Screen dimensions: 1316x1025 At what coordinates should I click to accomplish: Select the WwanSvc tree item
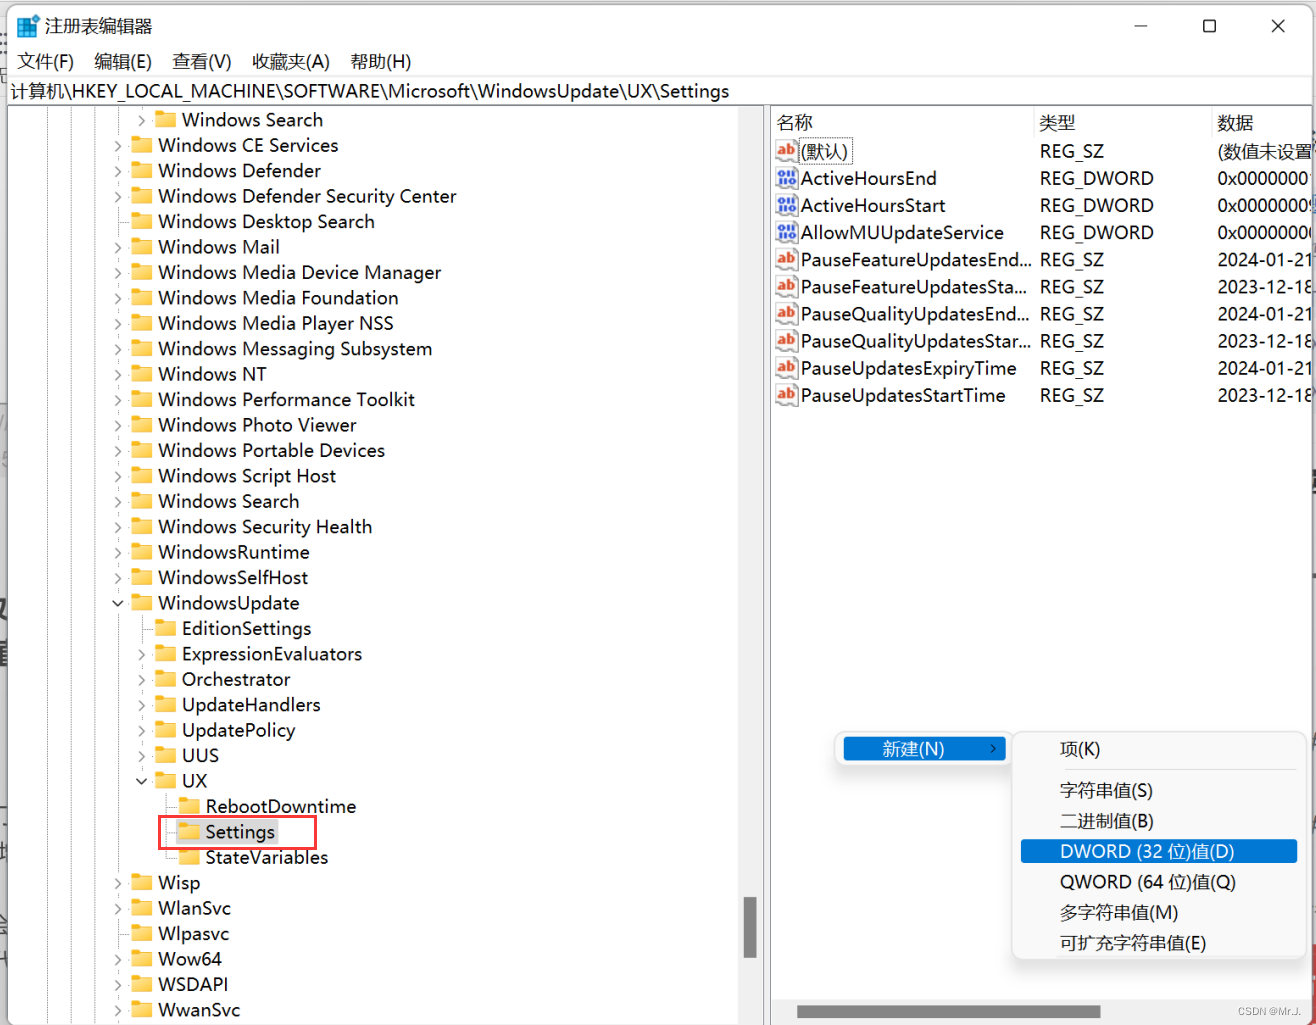[199, 1010]
